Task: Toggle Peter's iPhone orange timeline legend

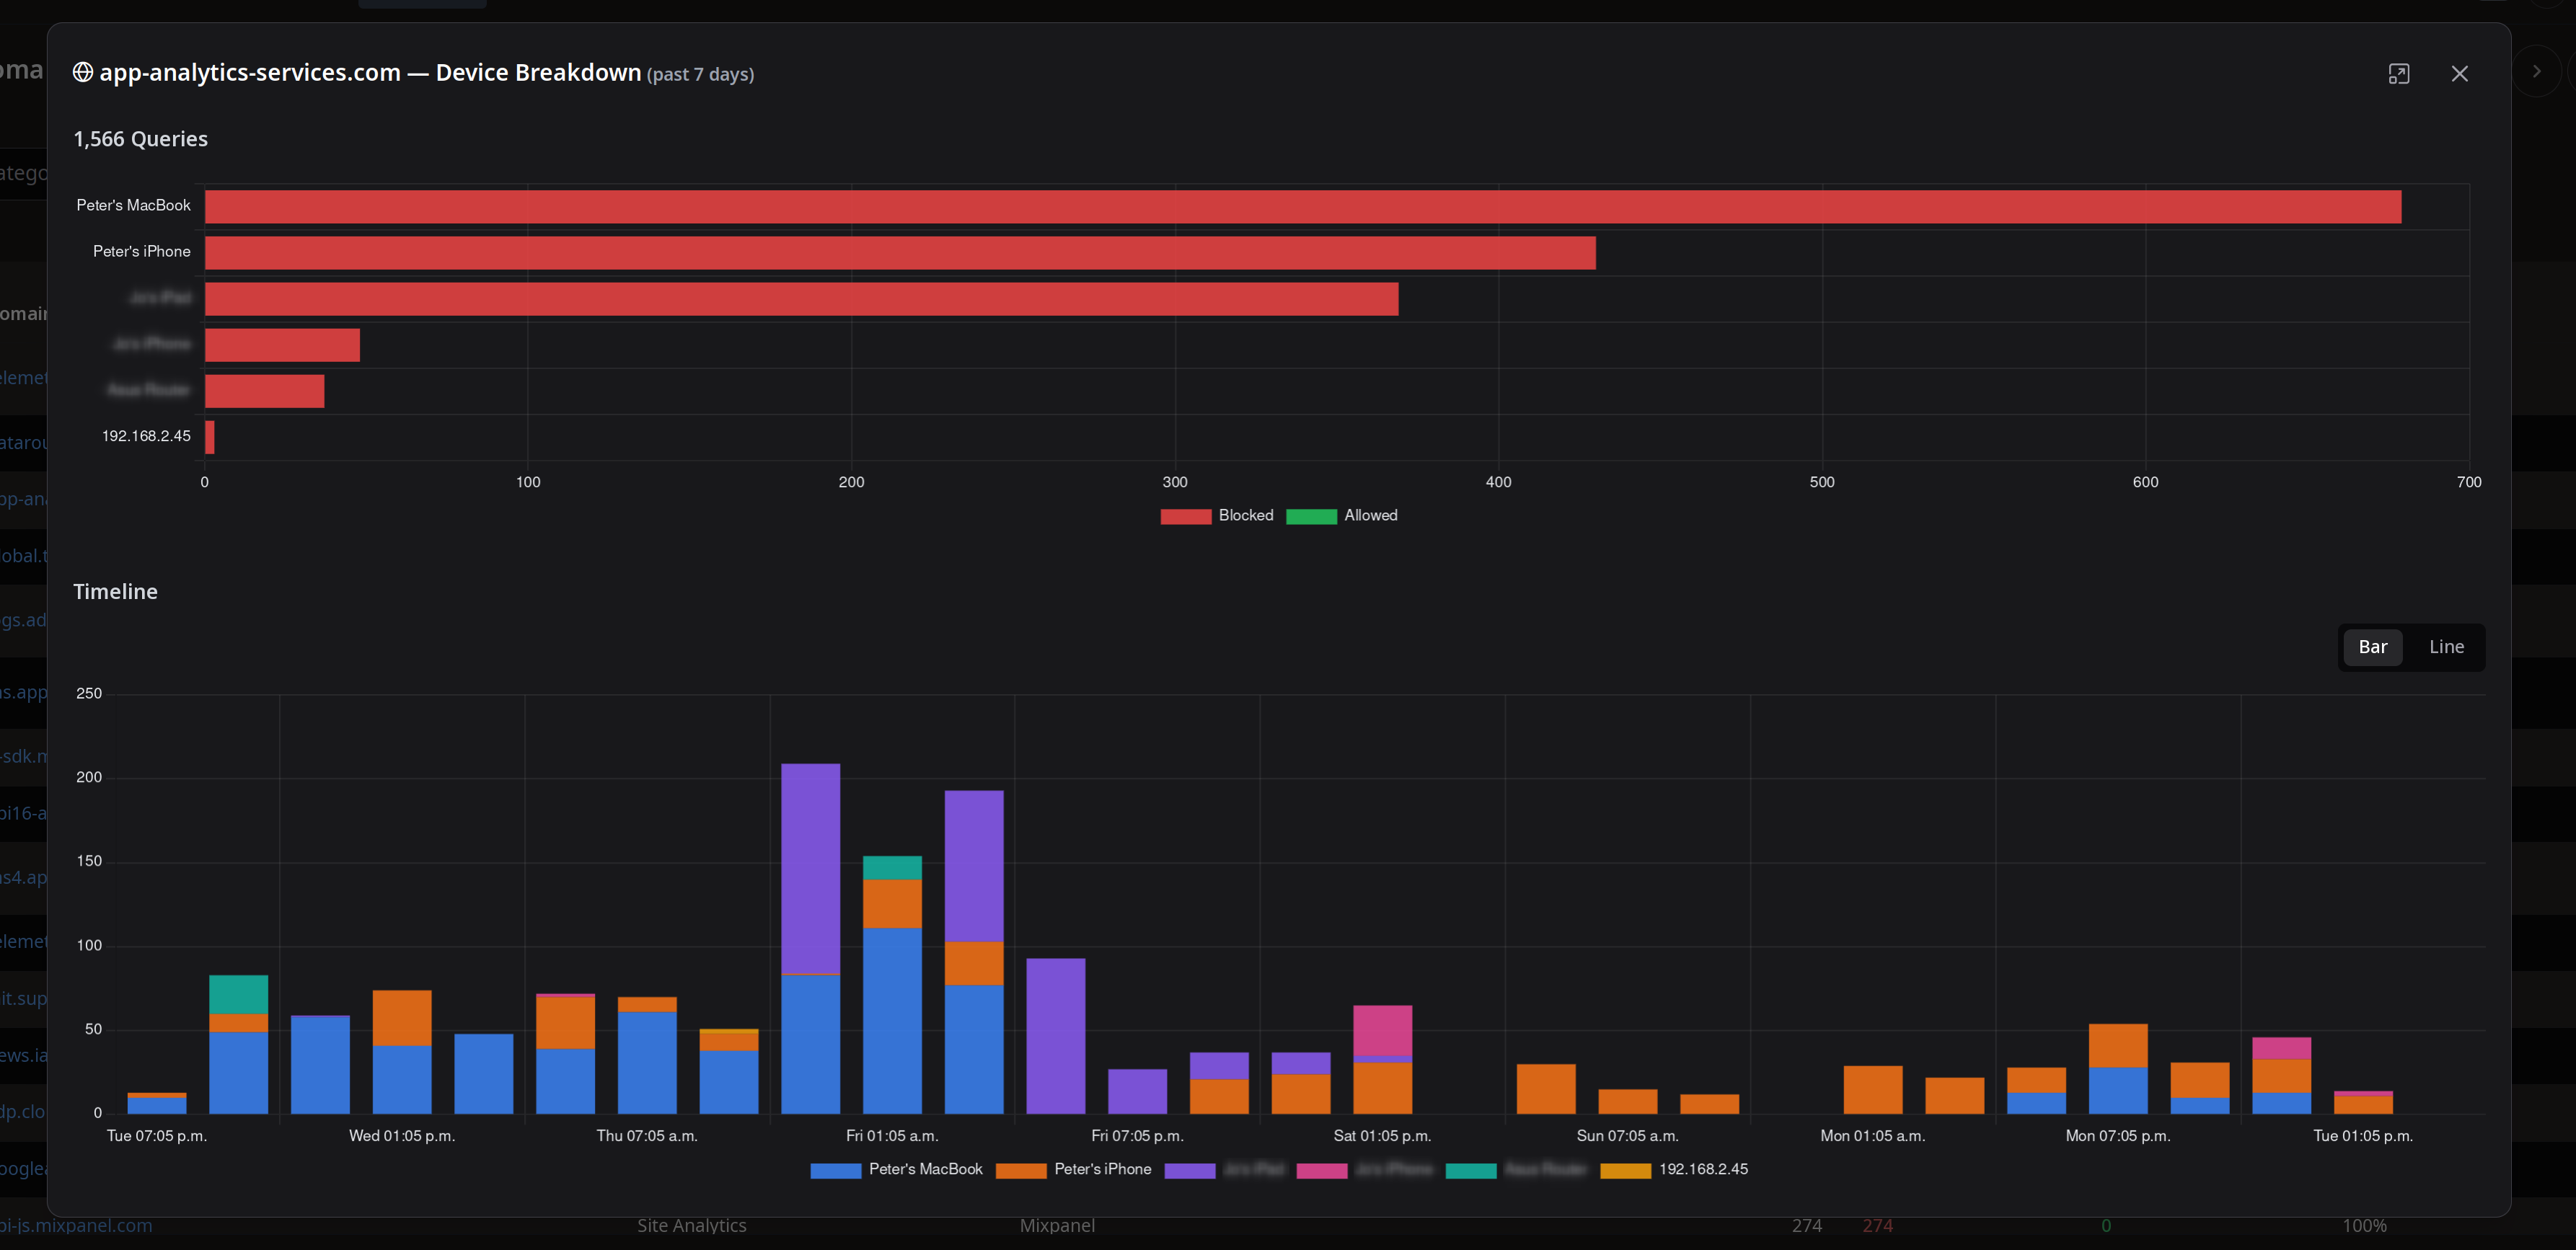Action: click(x=1073, y=1170)
